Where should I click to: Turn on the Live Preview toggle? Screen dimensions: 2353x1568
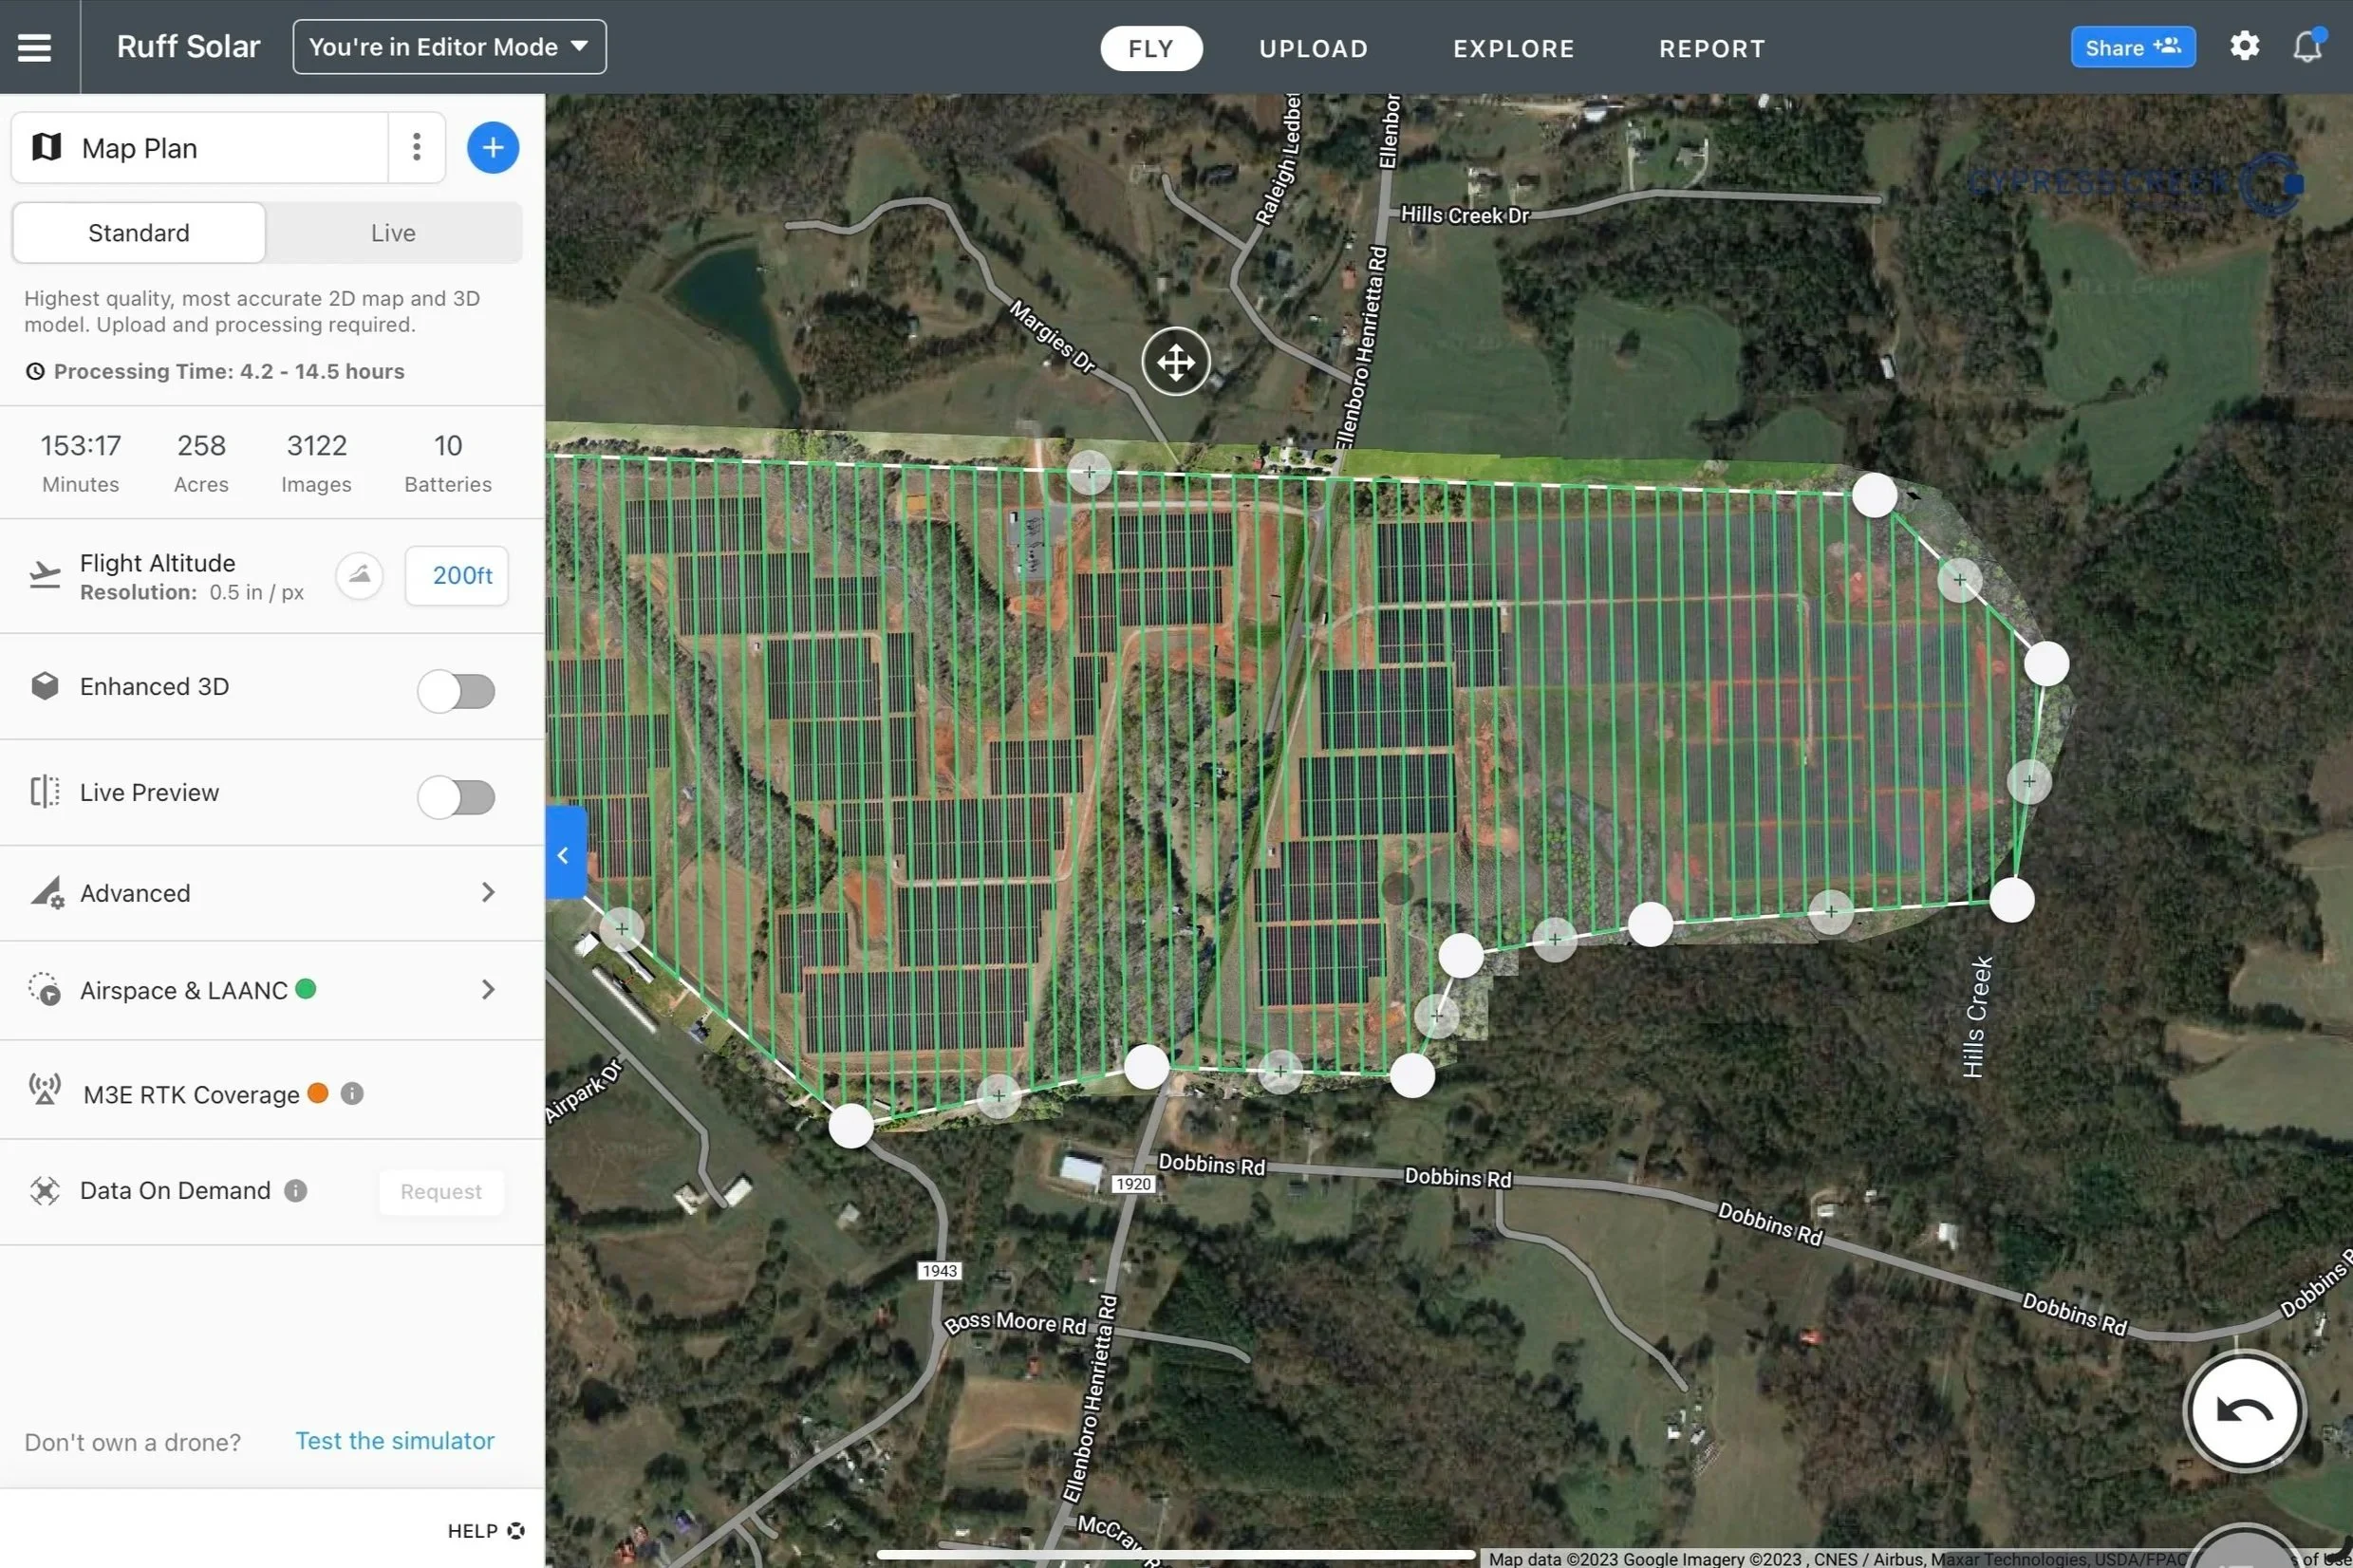[x=456, y=797]
